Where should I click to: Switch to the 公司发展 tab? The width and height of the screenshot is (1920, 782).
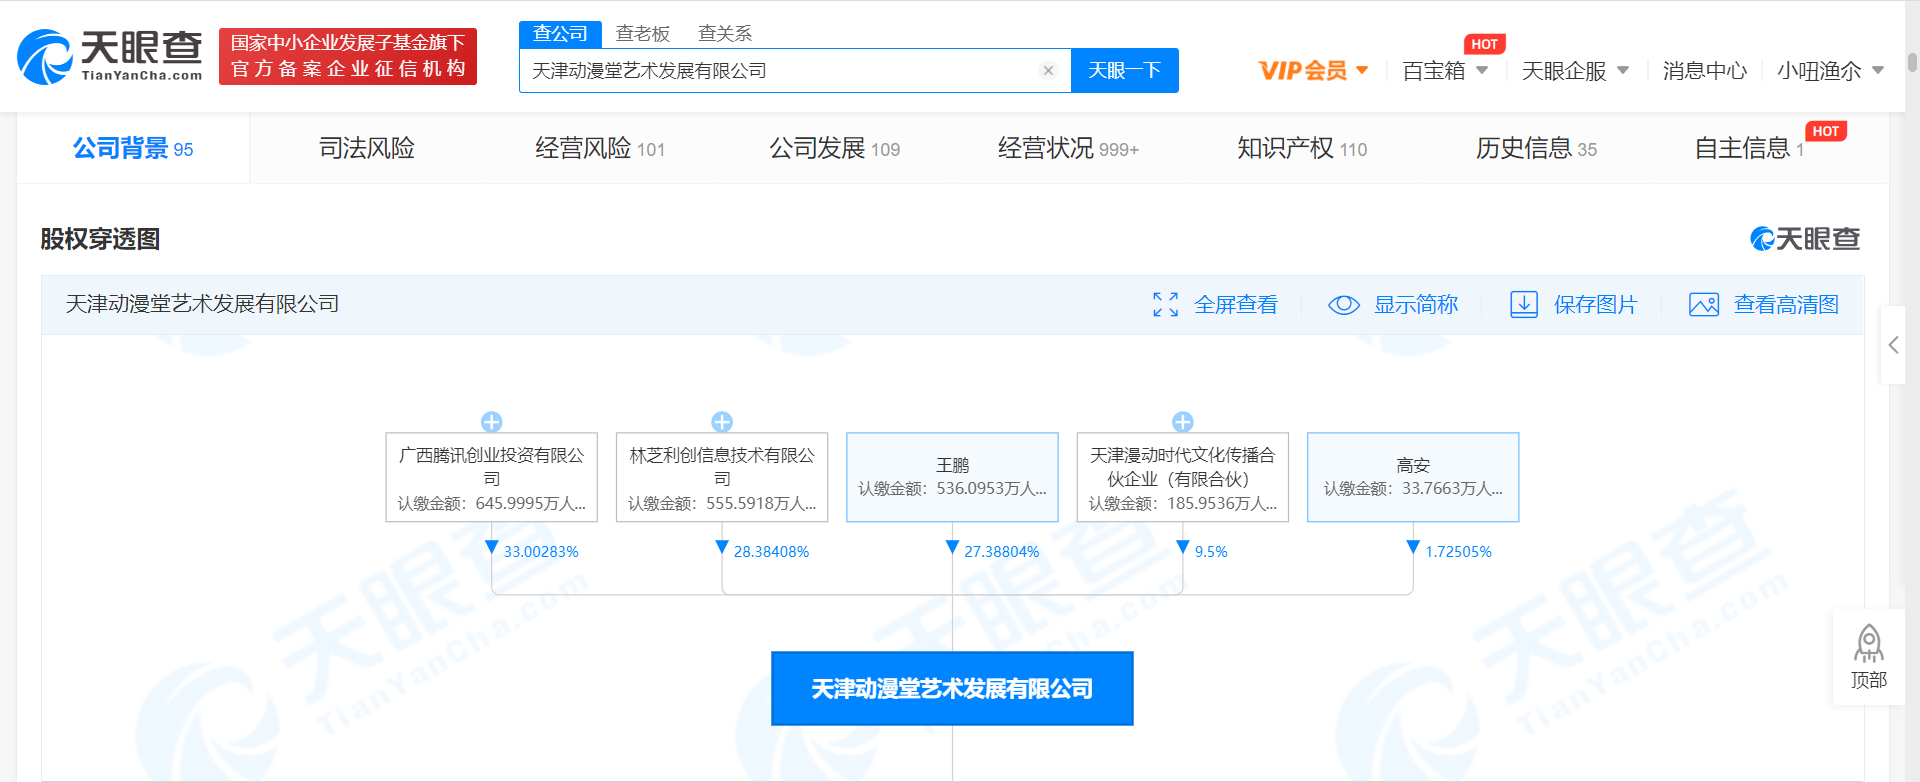(834, 148)
